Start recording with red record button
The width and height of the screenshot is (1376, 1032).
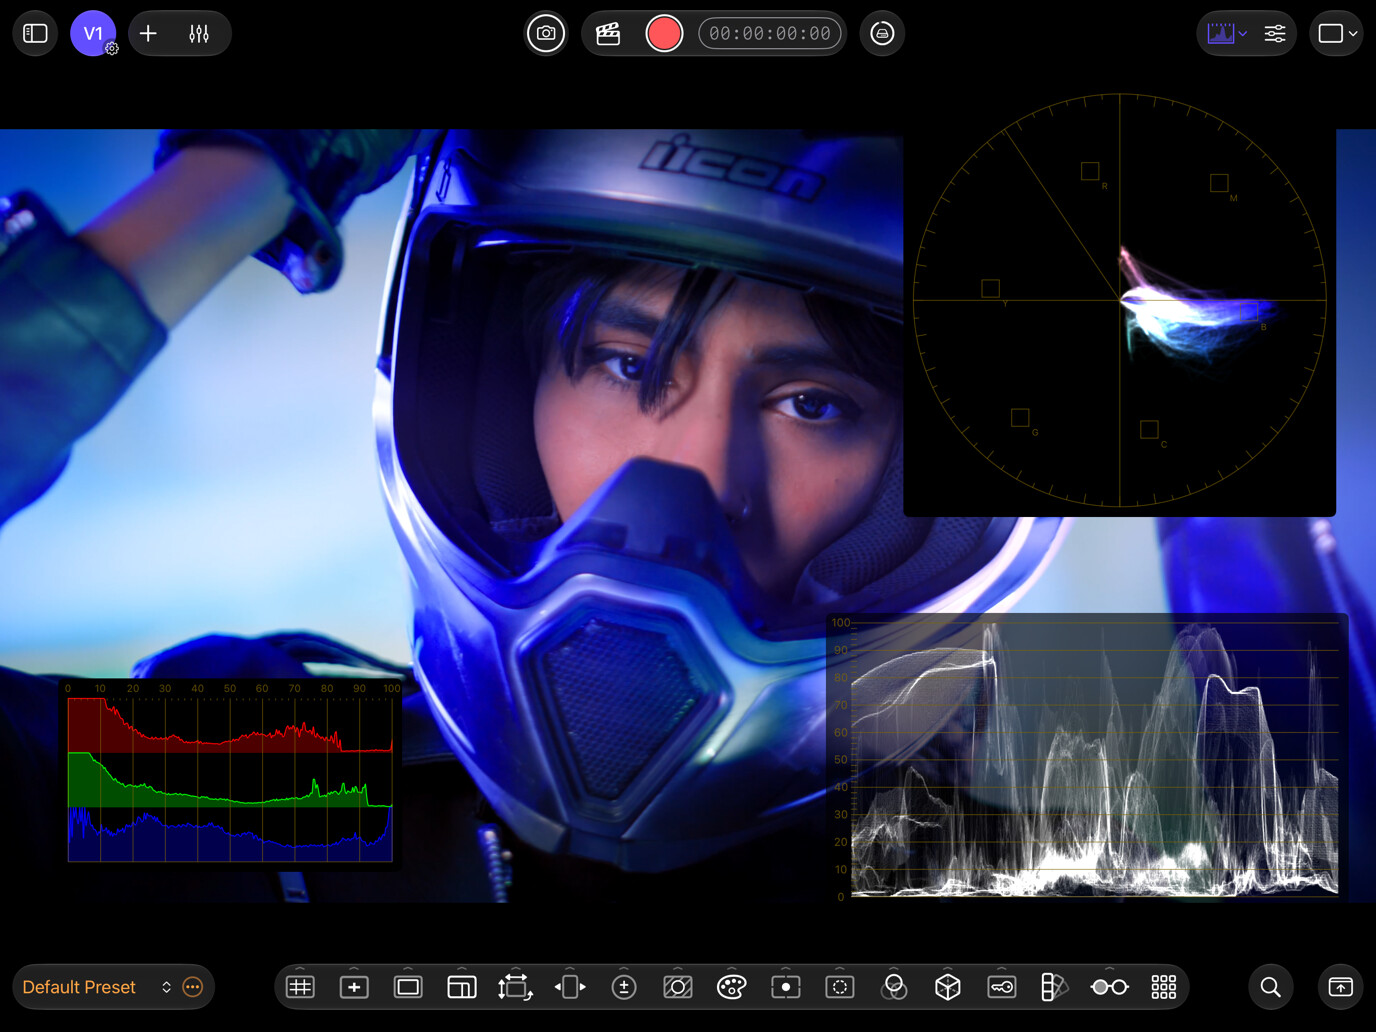point(664,33)
